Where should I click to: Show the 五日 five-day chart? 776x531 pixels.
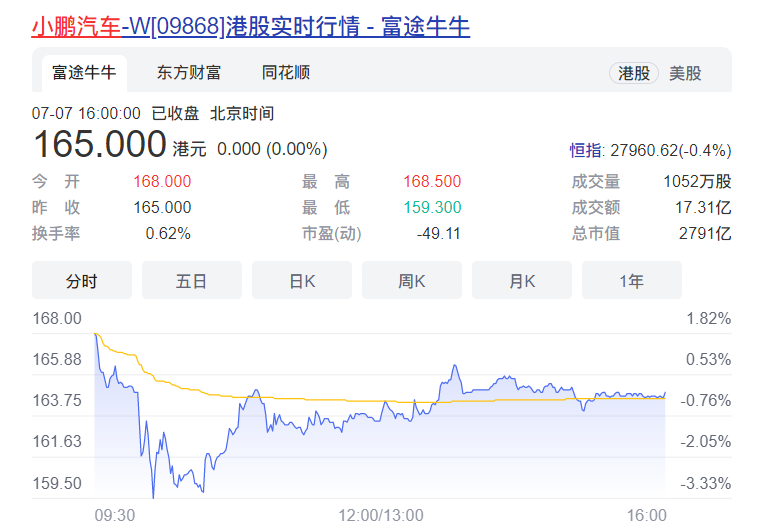(x=192, y=281)
